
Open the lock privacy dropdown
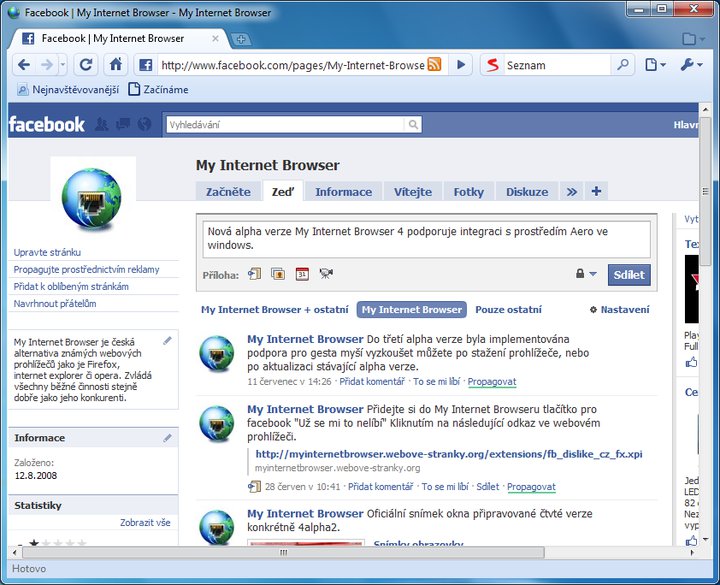(x=586, y=274)
